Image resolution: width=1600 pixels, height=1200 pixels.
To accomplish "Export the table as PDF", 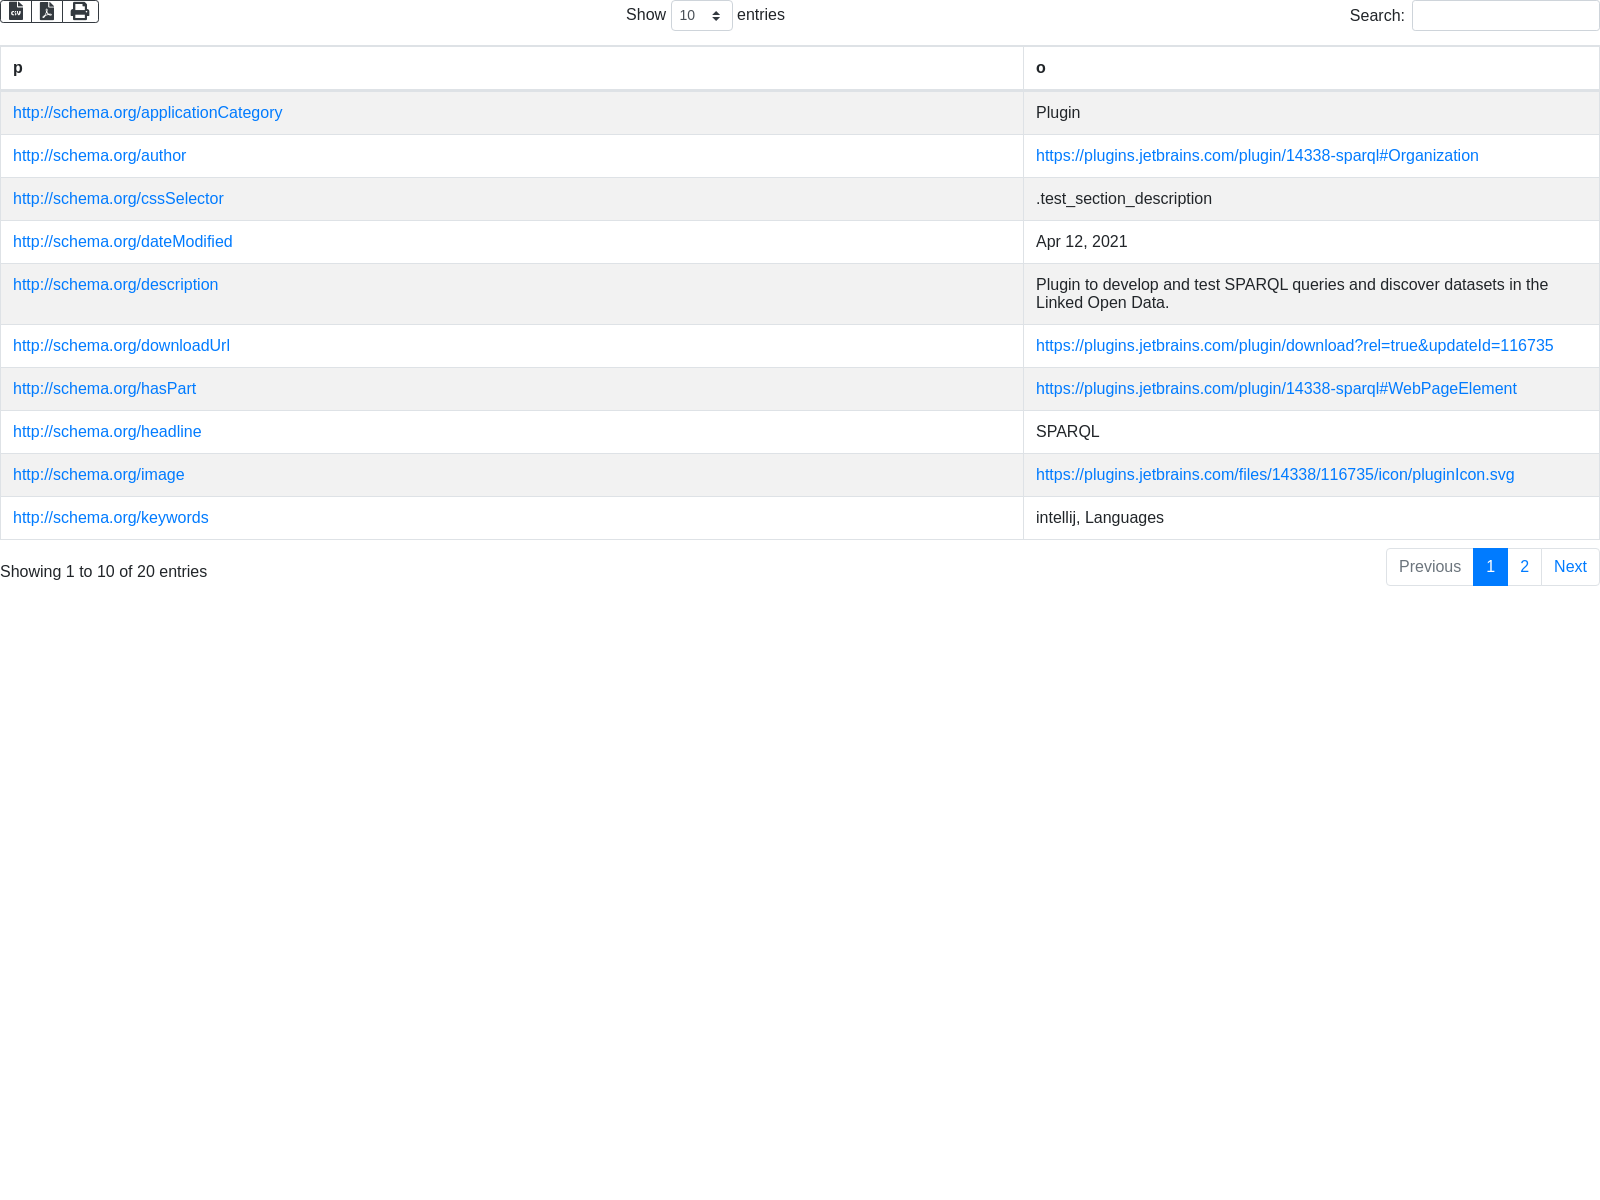I will 47,11.
